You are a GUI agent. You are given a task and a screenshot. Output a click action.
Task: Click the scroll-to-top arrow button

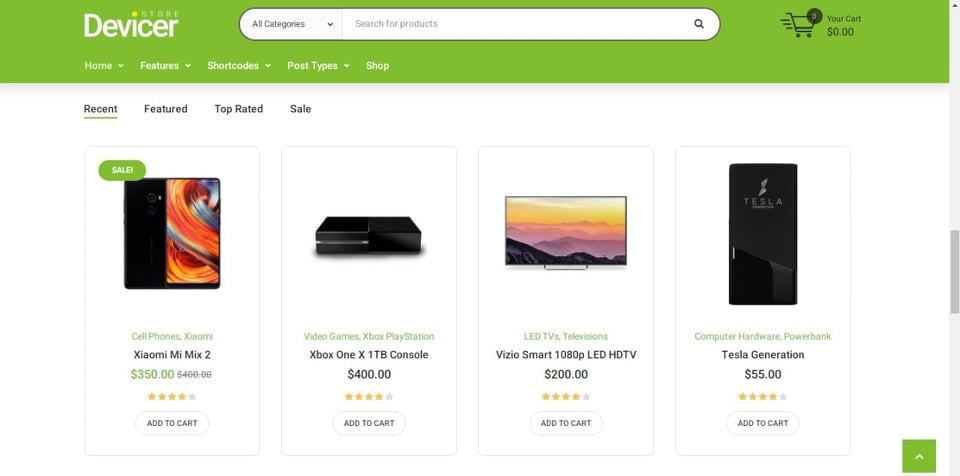point(919,456)
